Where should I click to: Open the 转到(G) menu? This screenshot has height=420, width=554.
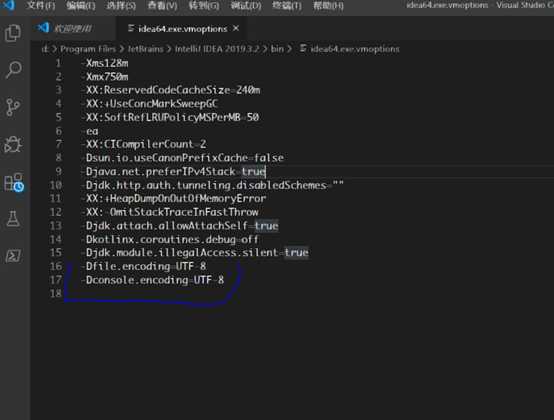click(x=204, y=6)
